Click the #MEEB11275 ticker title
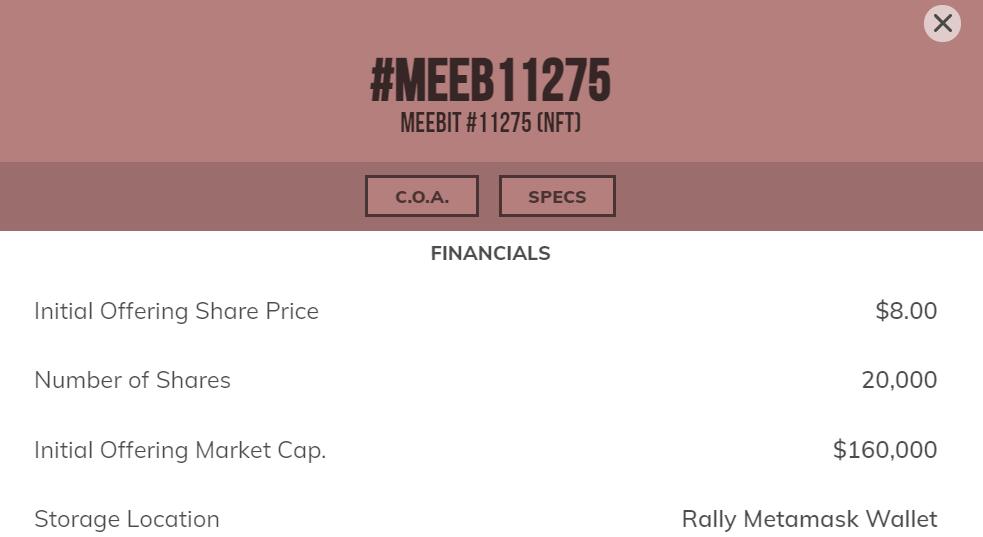Image resolution: width=983 pixels, height=537 pixels. (490, 80)
